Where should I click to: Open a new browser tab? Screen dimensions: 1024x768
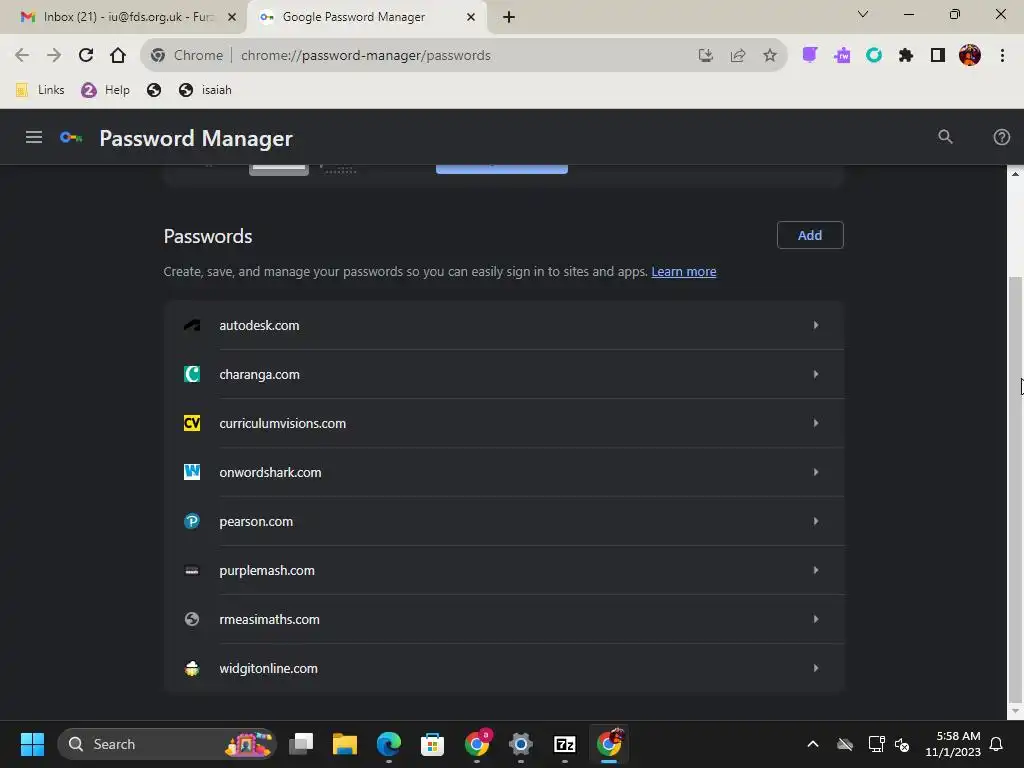pyautogui.click(x=509, y=17)
